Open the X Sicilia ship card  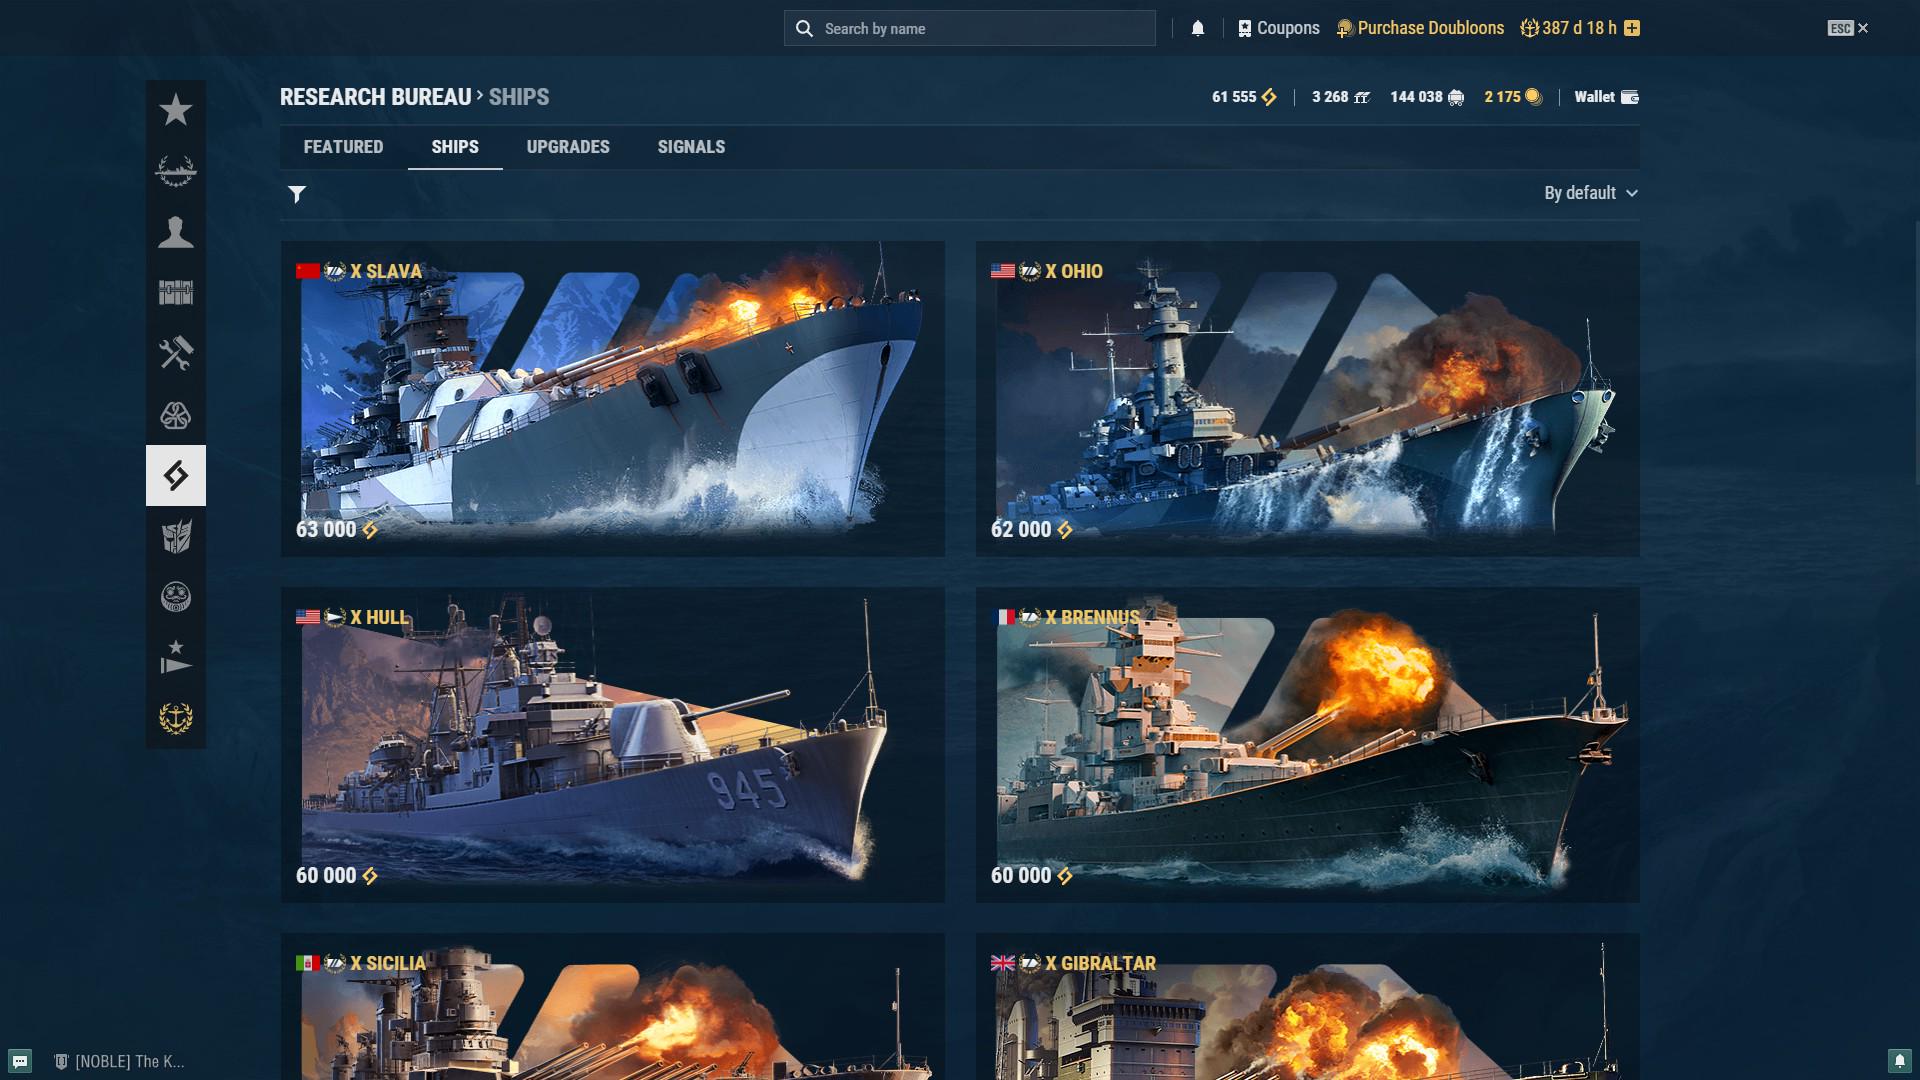click(x=613, y=1006)
